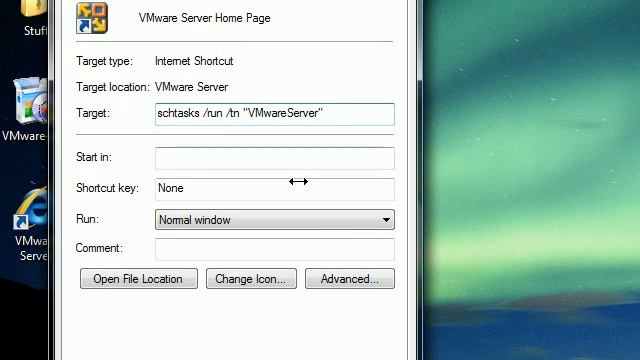Click the 'Shortcut key:' label
Viewport: 640px width, 360px height.
pyautogui.click(x=107, y=188)
